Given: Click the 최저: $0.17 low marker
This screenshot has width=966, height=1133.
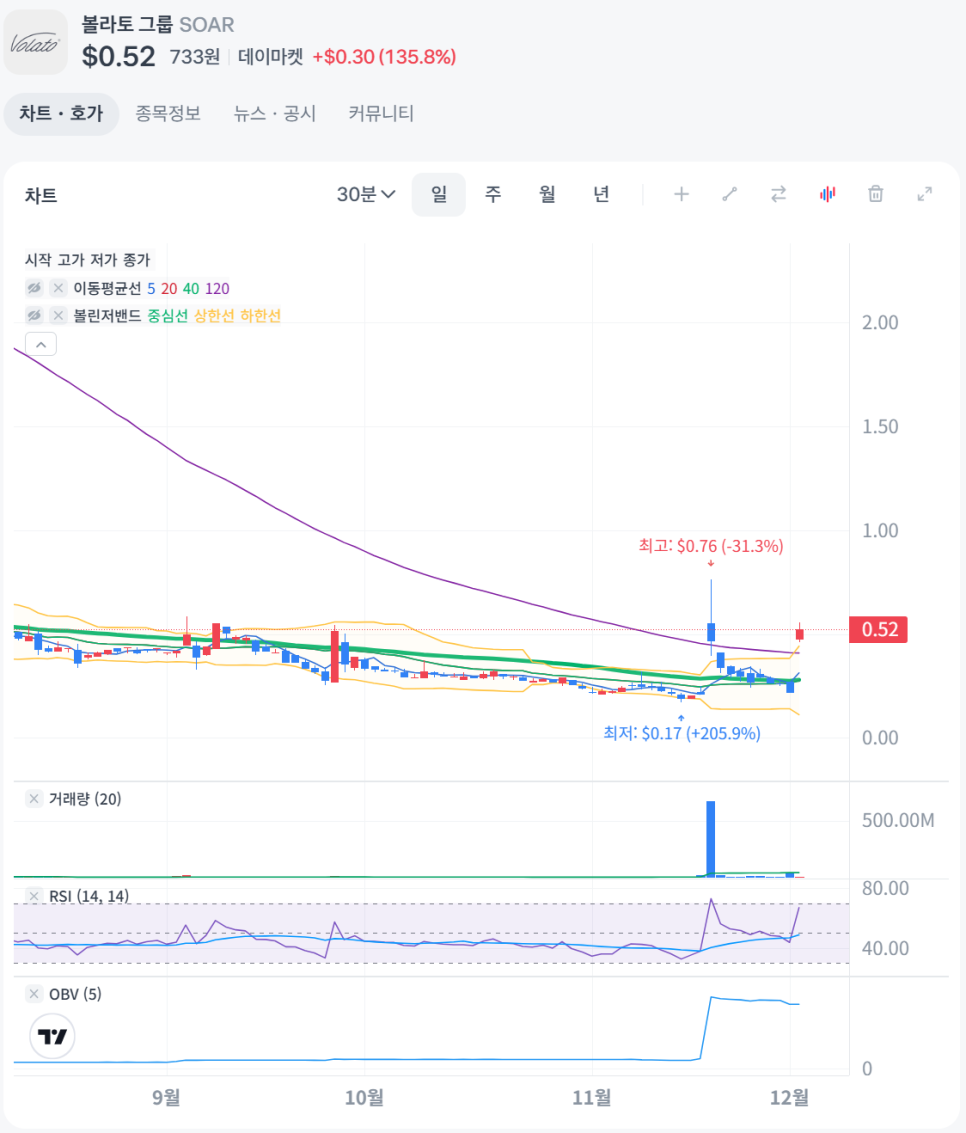Looking at the screenshot, I should coord(682,733).
